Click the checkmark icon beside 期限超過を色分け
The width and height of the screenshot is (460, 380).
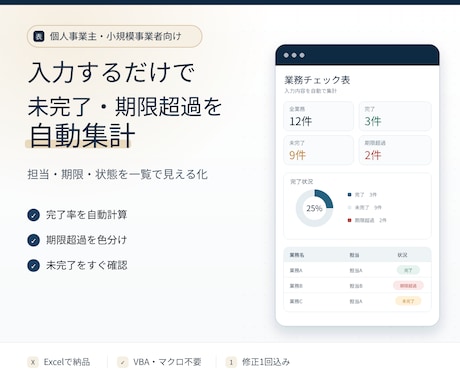pos(33,240)
